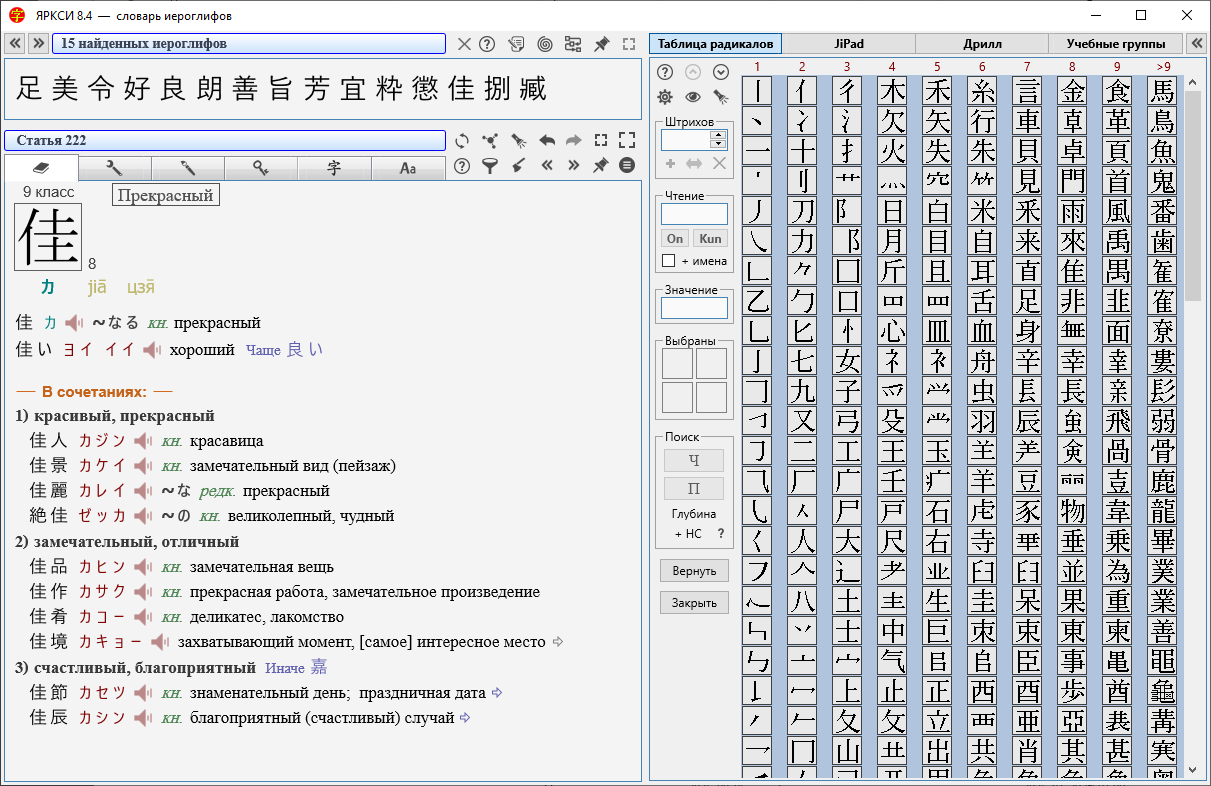The width and height of the screenshot is (1211, 786).
Task: Click the key icon tab
Action: point(260,168)
